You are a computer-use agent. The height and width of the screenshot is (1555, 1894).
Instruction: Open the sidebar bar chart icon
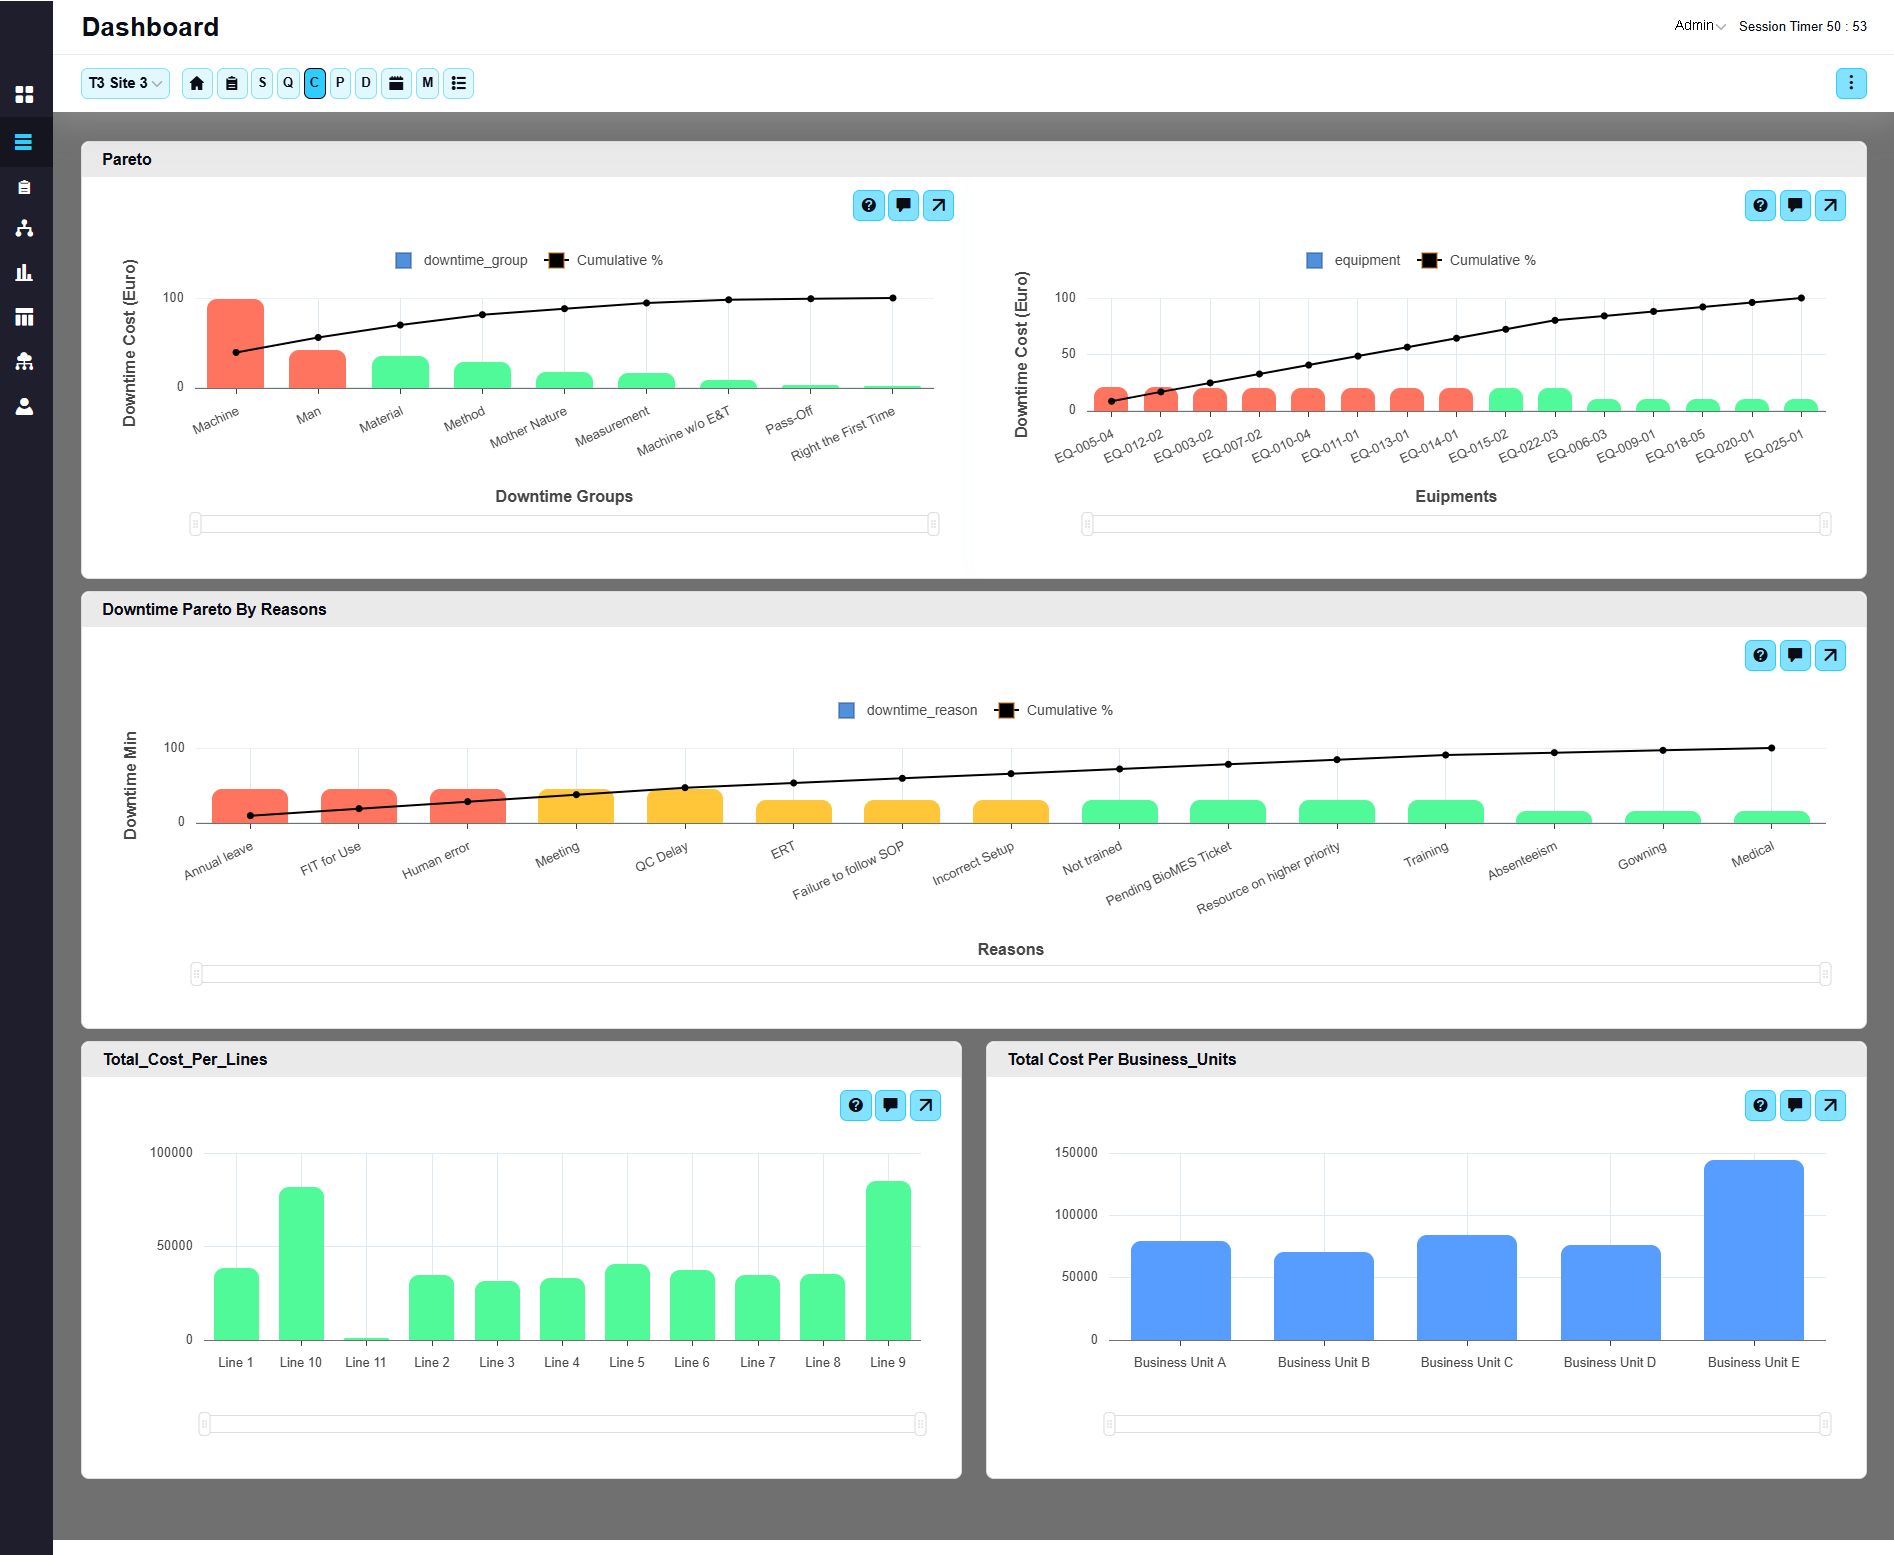click(x=25, y=273)
